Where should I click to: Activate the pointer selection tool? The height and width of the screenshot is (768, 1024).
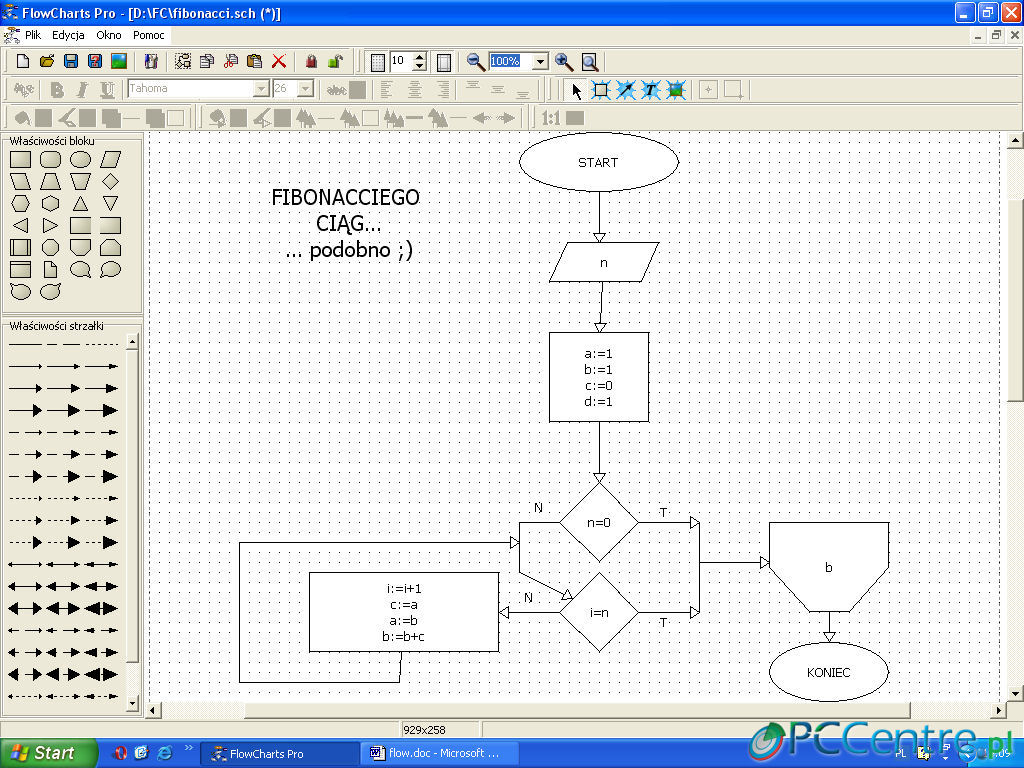click(576, 90)
